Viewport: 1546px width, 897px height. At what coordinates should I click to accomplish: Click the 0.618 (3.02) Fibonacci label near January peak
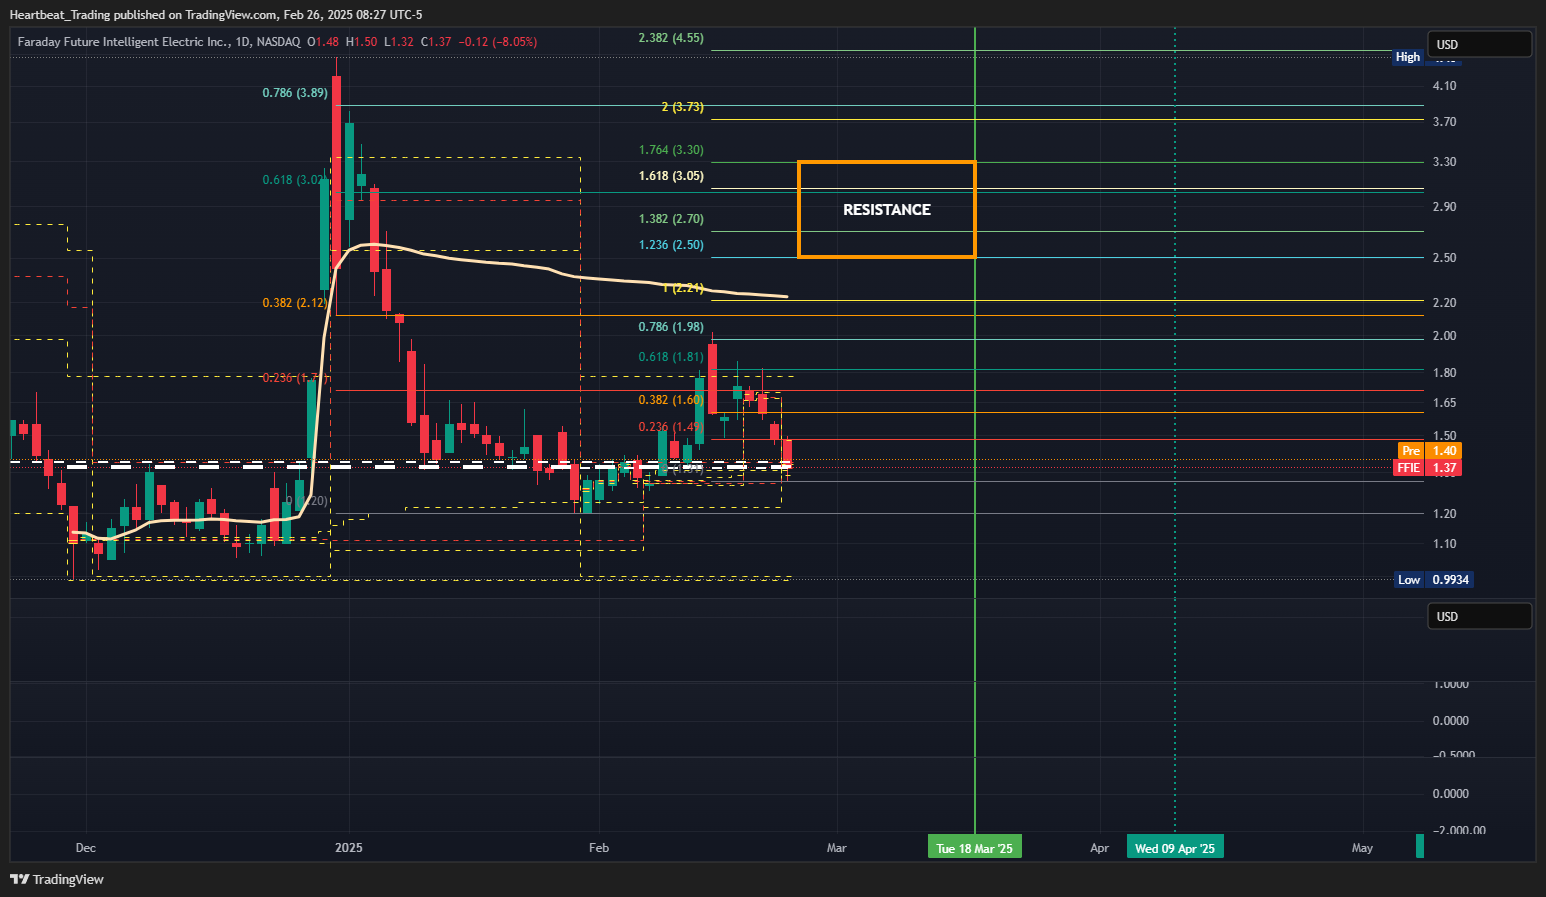point(295,180)
